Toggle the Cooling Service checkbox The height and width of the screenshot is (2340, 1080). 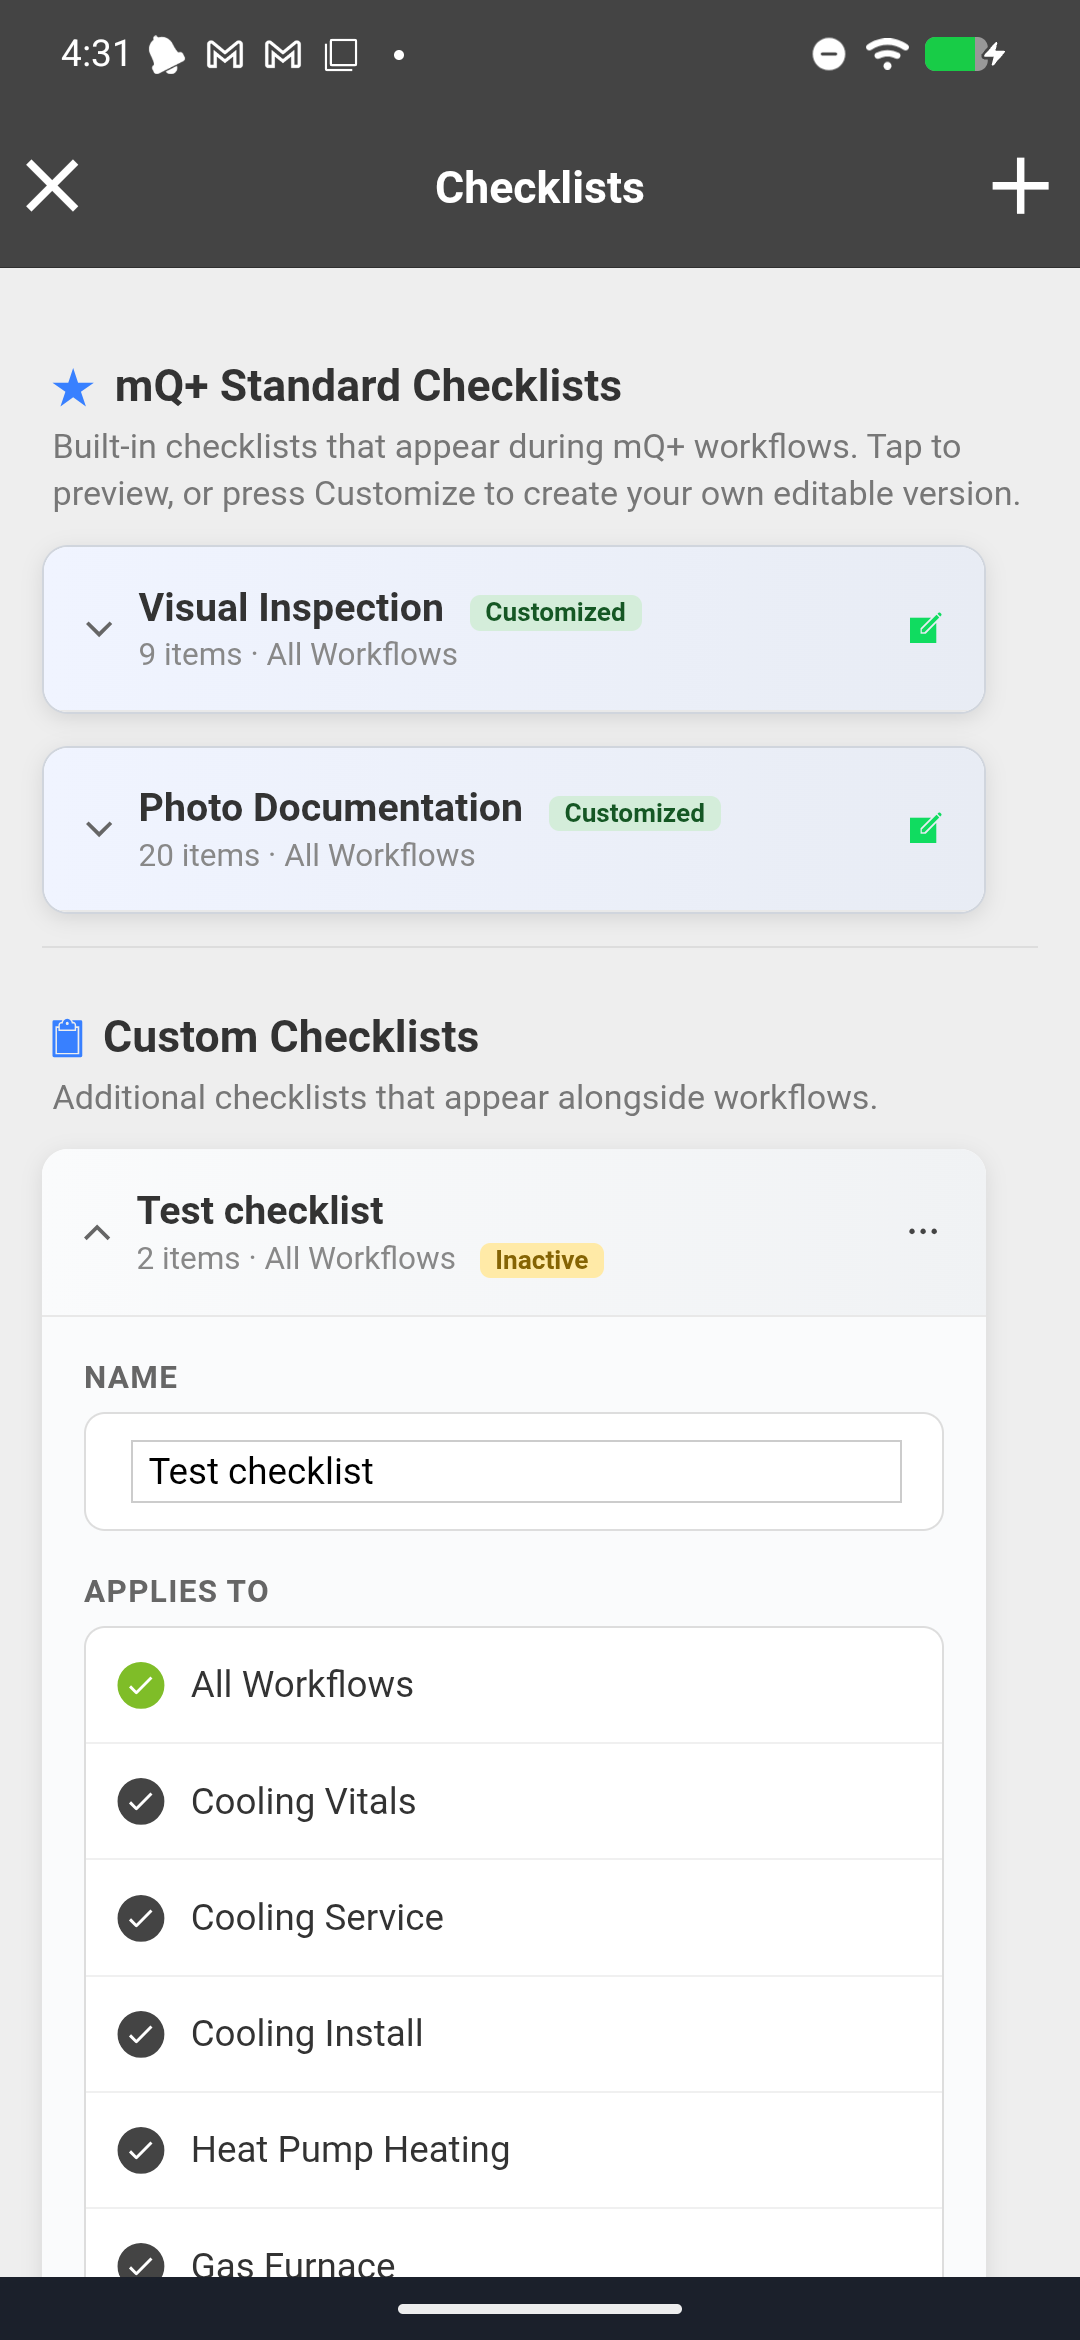point(141,1918)
